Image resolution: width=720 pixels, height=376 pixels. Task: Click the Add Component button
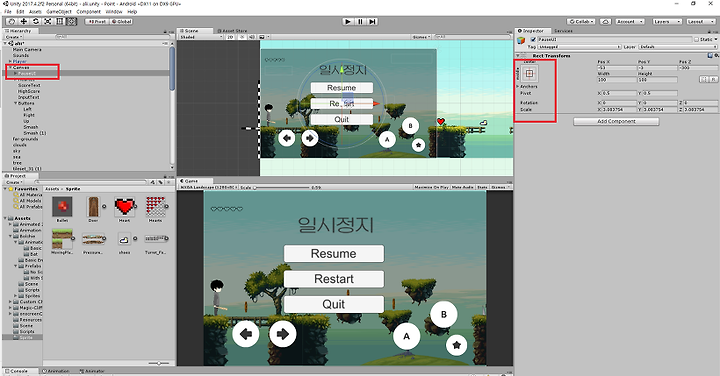[x=616, y=121]
